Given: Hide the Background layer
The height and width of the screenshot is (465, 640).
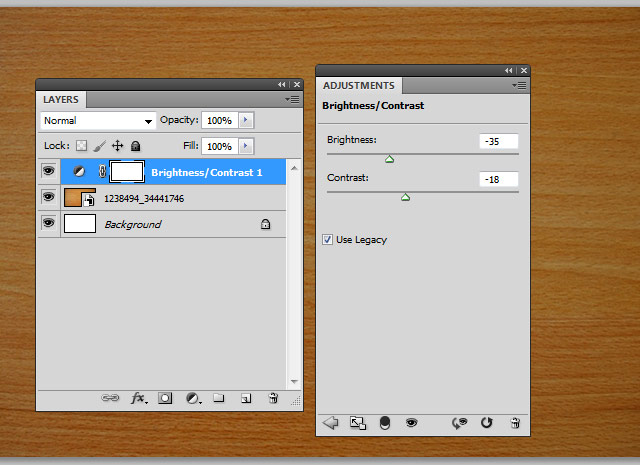Looking at the screenshot, I should tap(48, 224).
